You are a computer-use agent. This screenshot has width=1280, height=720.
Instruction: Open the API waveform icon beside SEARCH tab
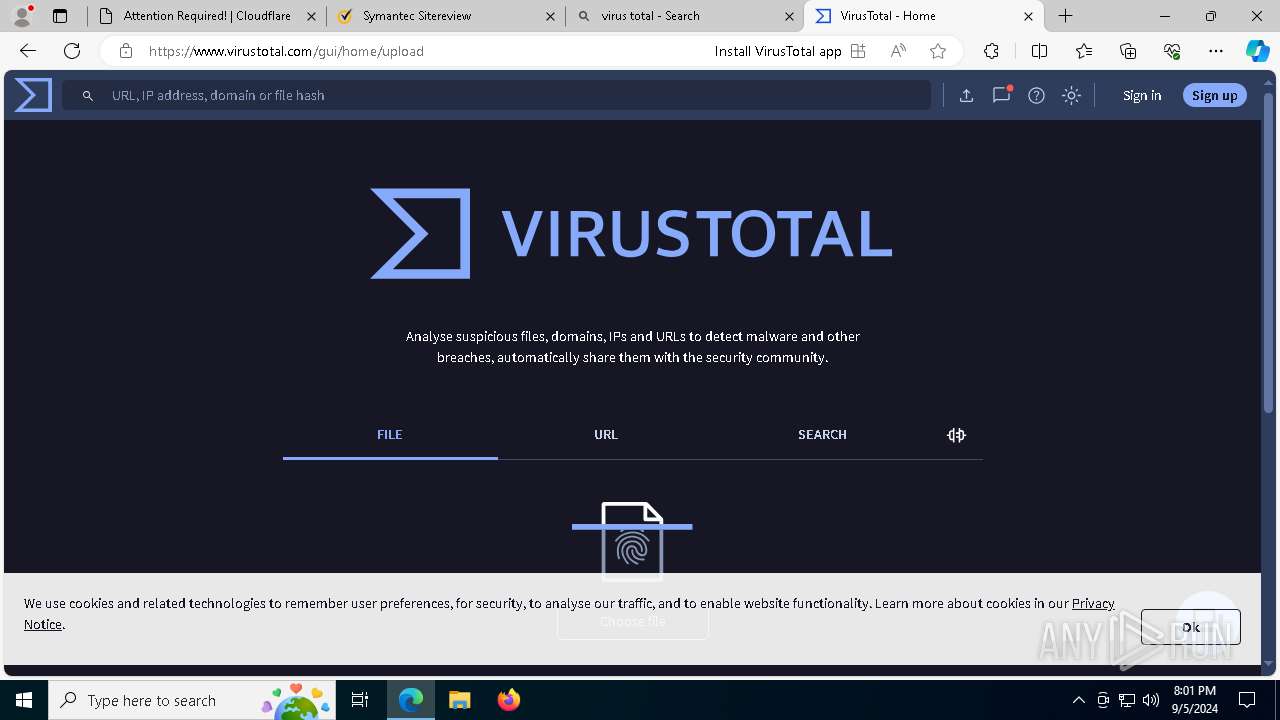(x=956, y=435)
